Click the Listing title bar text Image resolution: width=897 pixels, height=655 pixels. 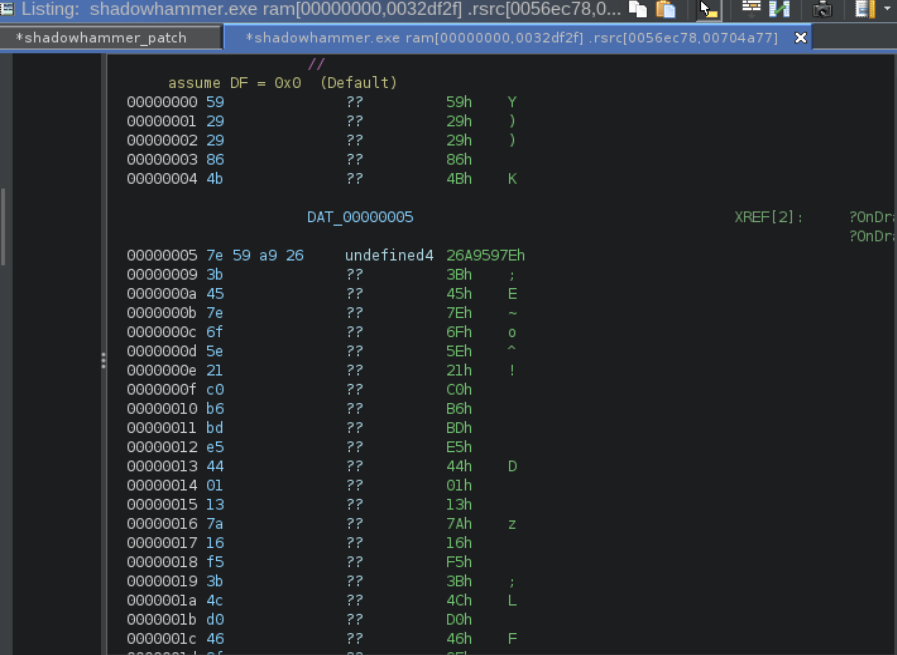(x=321, y=9)
